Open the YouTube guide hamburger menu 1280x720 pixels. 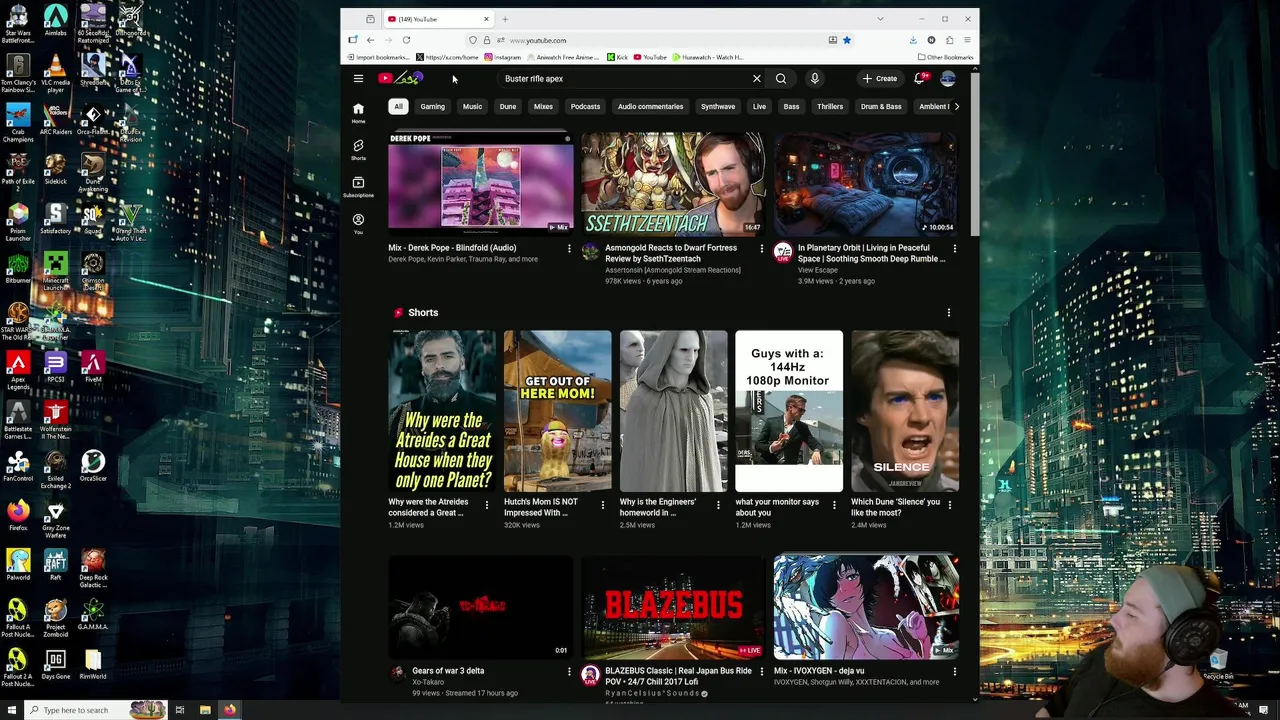pyautogui.click(x=358, y=78)
